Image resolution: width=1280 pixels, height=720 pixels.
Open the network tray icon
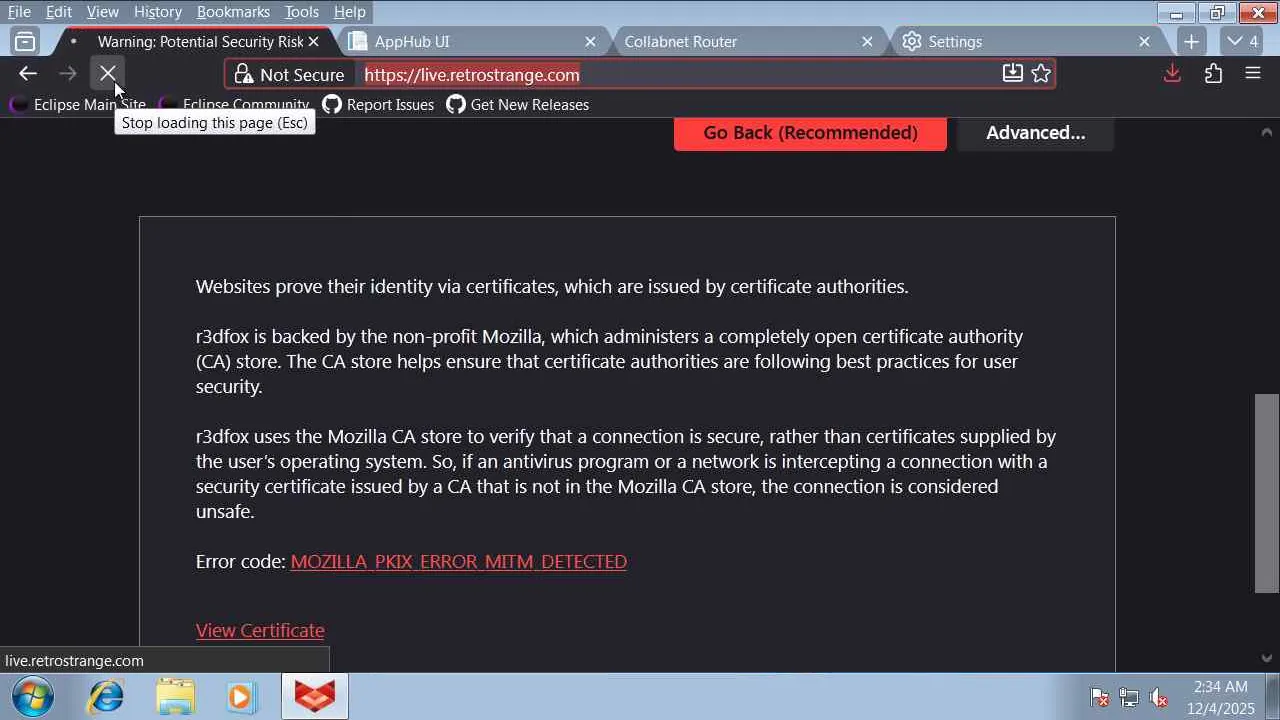coord(1129,697)
